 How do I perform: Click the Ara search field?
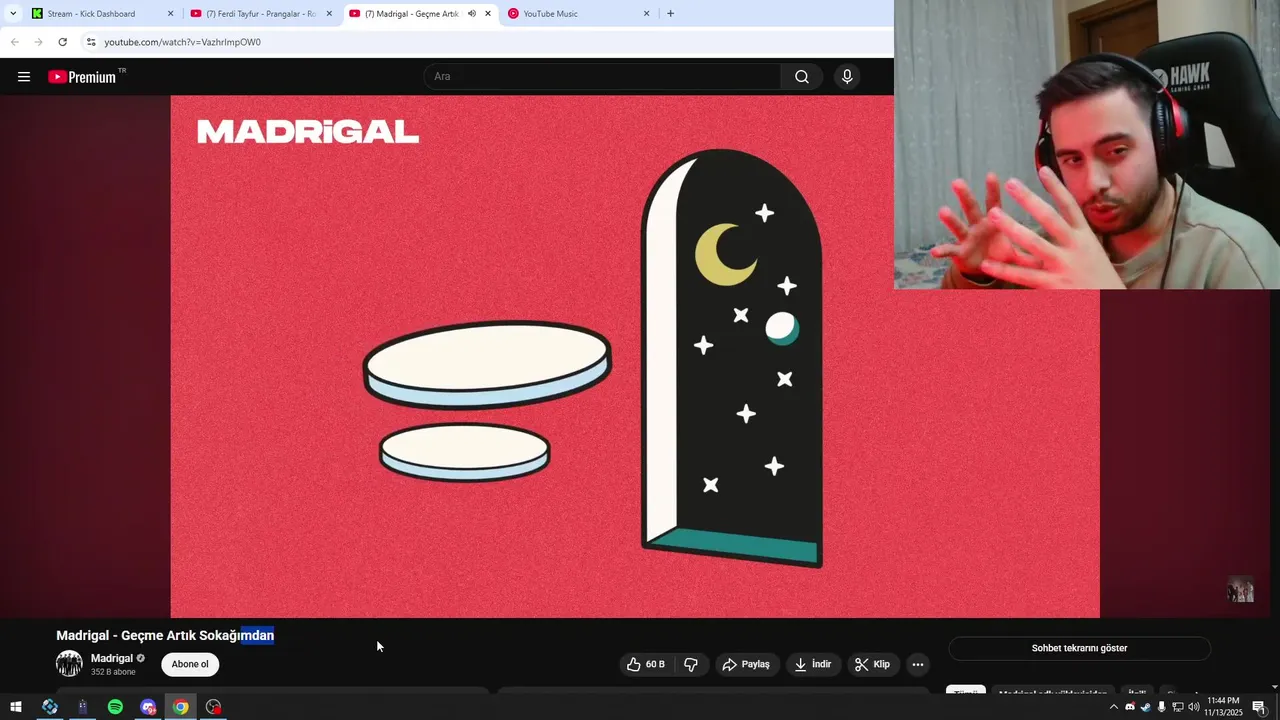point(603,77)
